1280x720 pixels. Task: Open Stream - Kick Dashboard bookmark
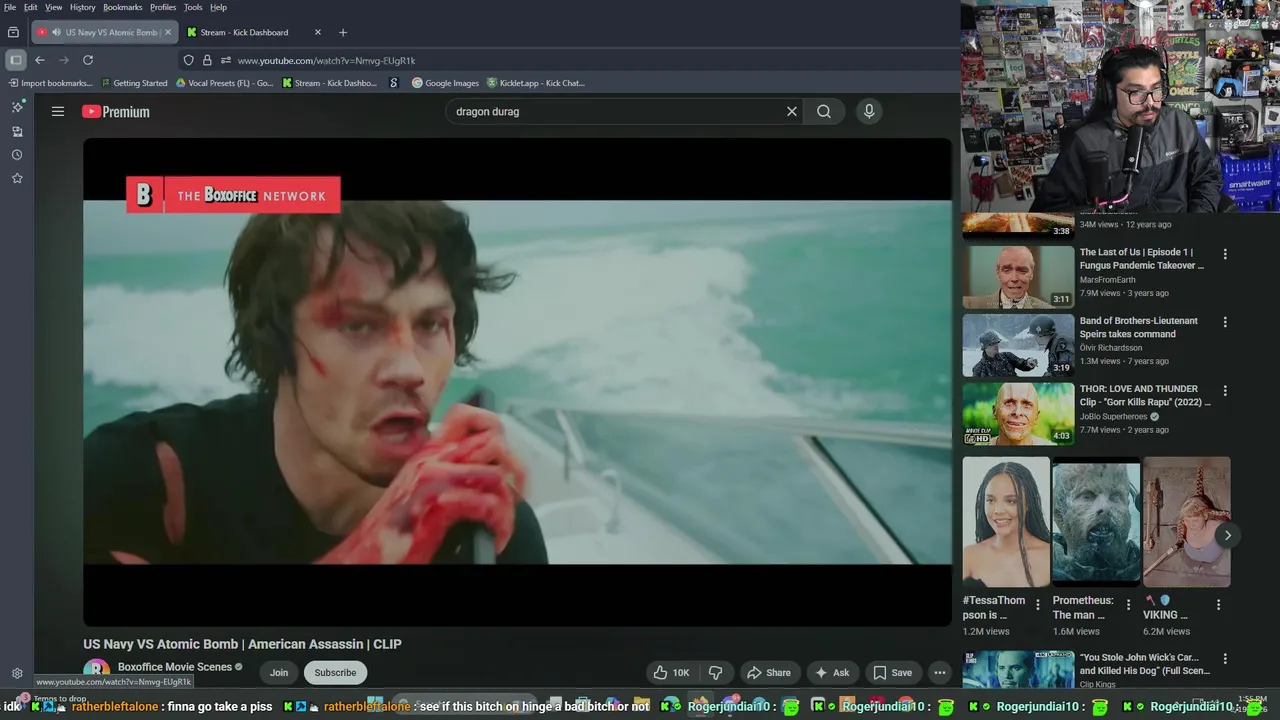[x=330, y=83]
